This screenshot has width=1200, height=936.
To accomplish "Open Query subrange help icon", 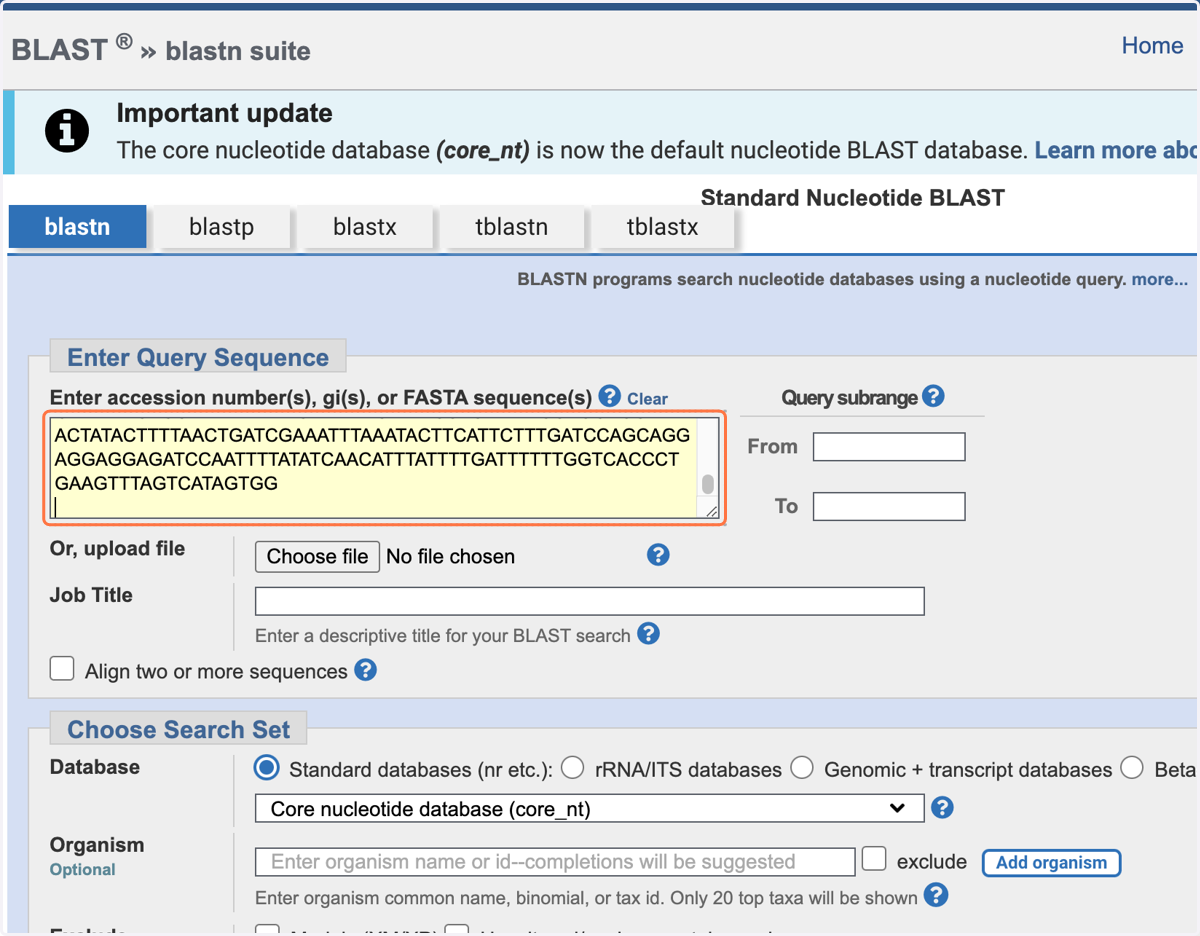I will tap(933, 396).
